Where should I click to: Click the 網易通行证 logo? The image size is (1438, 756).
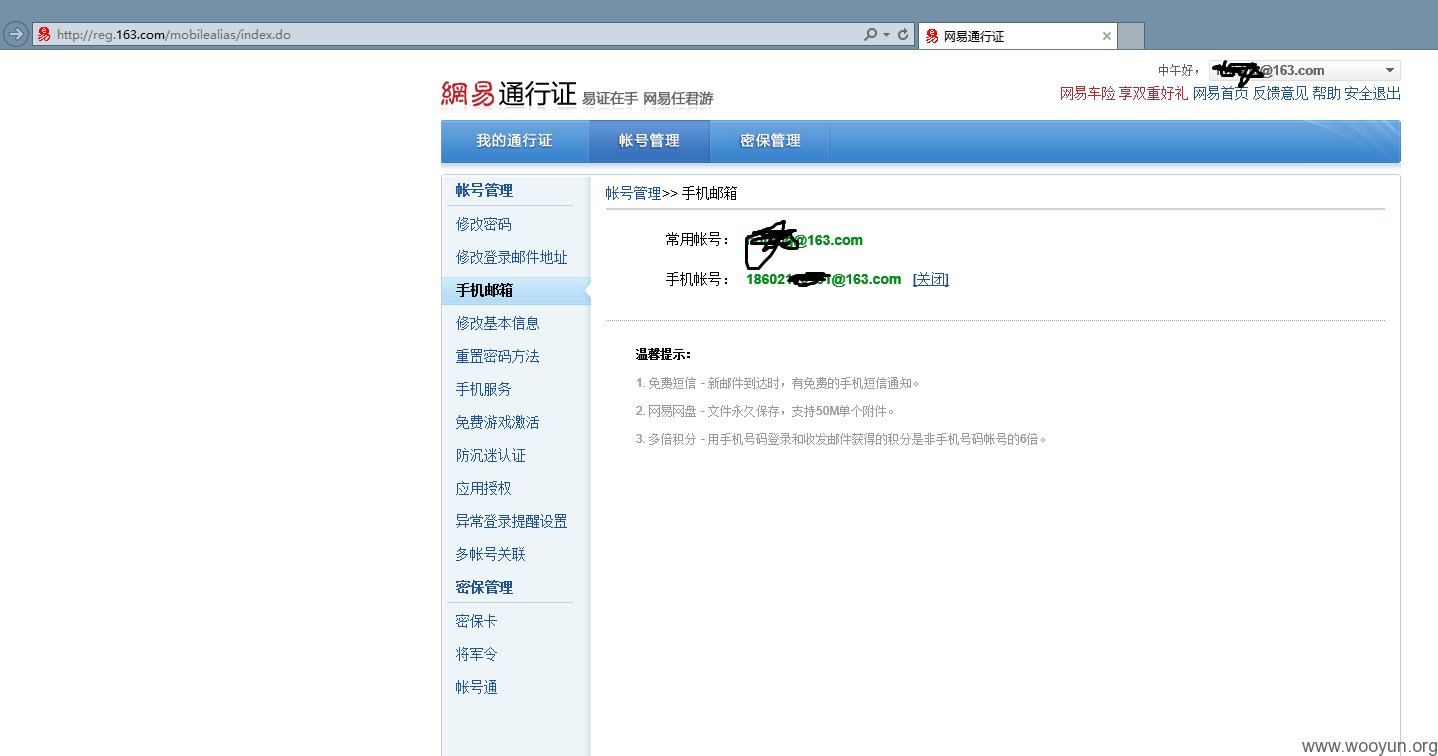509,94
